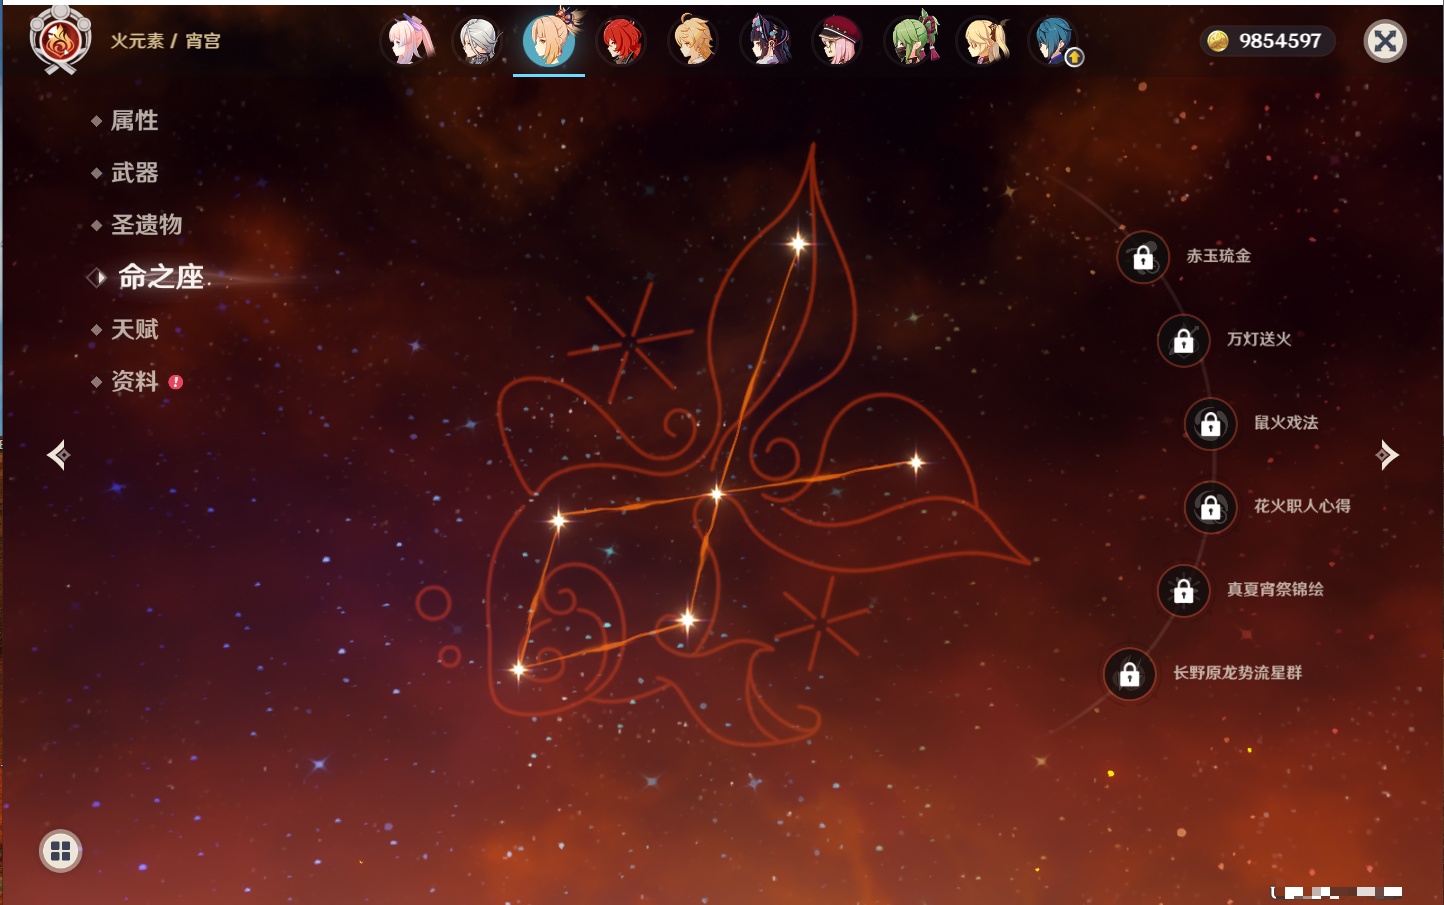Click the 赤玉琉金 constellation label
This screenshot has width=1444, height=905.
coord(1219,256)
